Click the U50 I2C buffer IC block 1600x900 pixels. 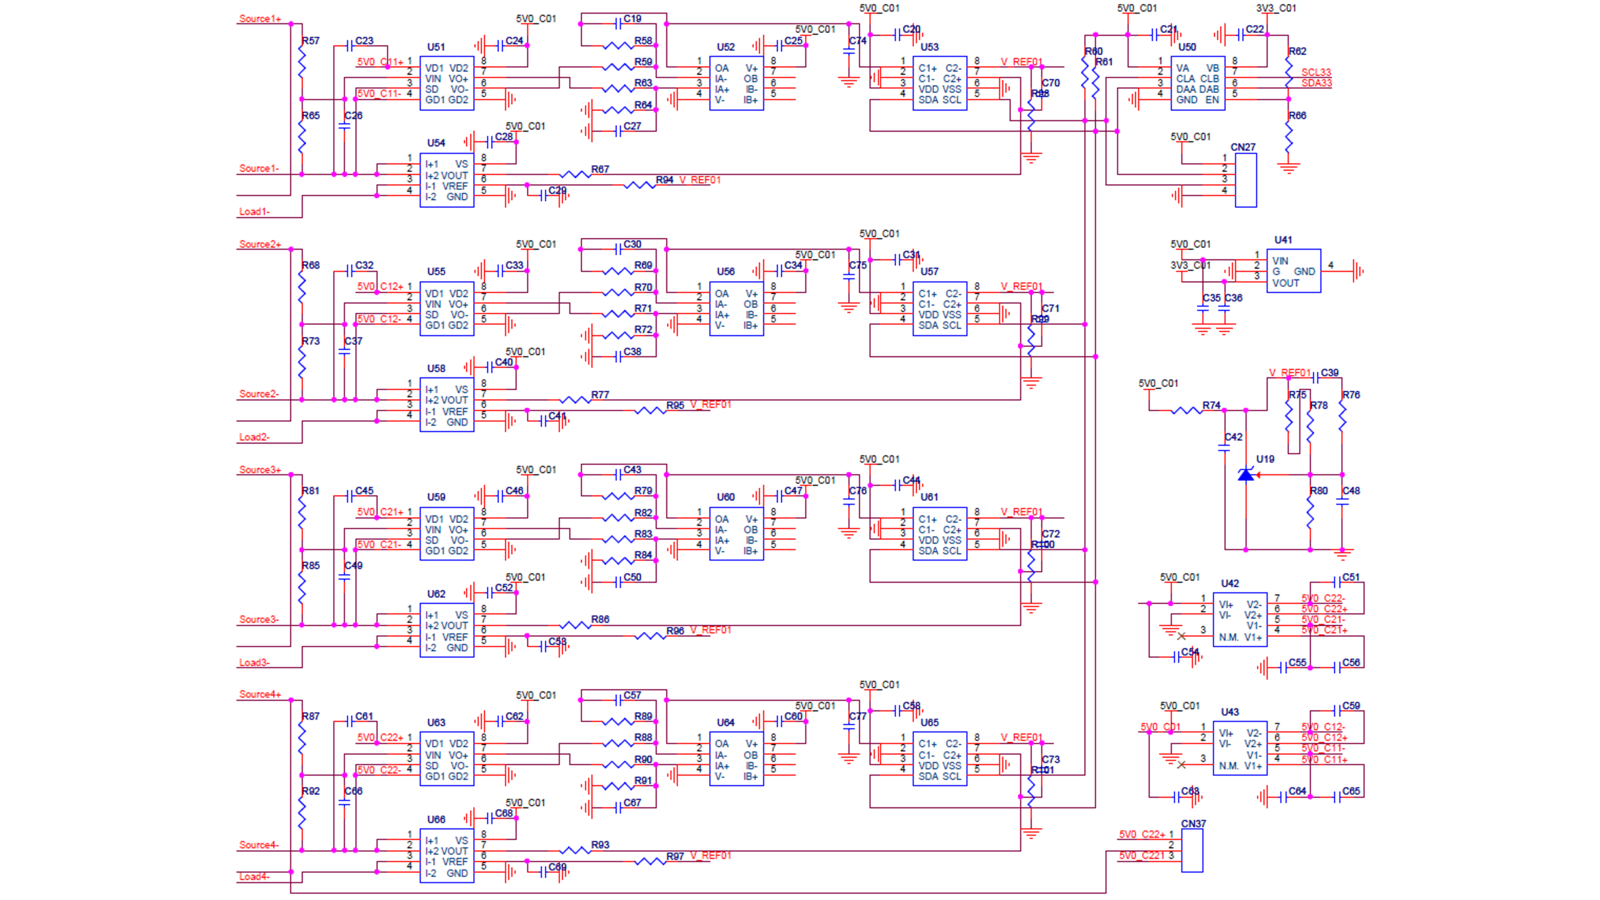tap(1197, 83)
